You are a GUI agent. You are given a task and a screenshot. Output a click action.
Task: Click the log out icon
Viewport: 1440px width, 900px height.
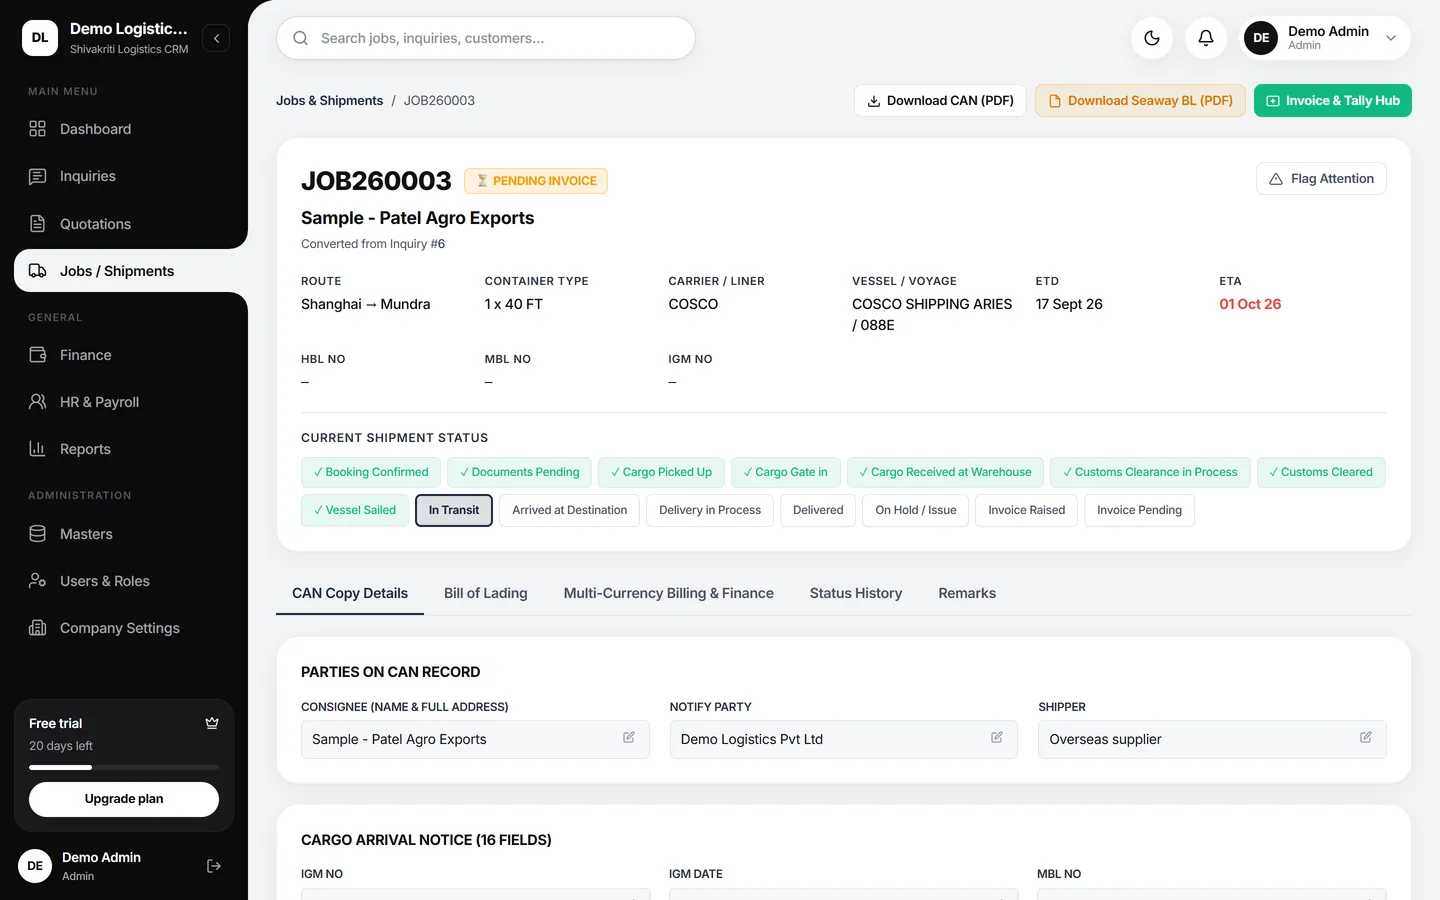point(214,866)
